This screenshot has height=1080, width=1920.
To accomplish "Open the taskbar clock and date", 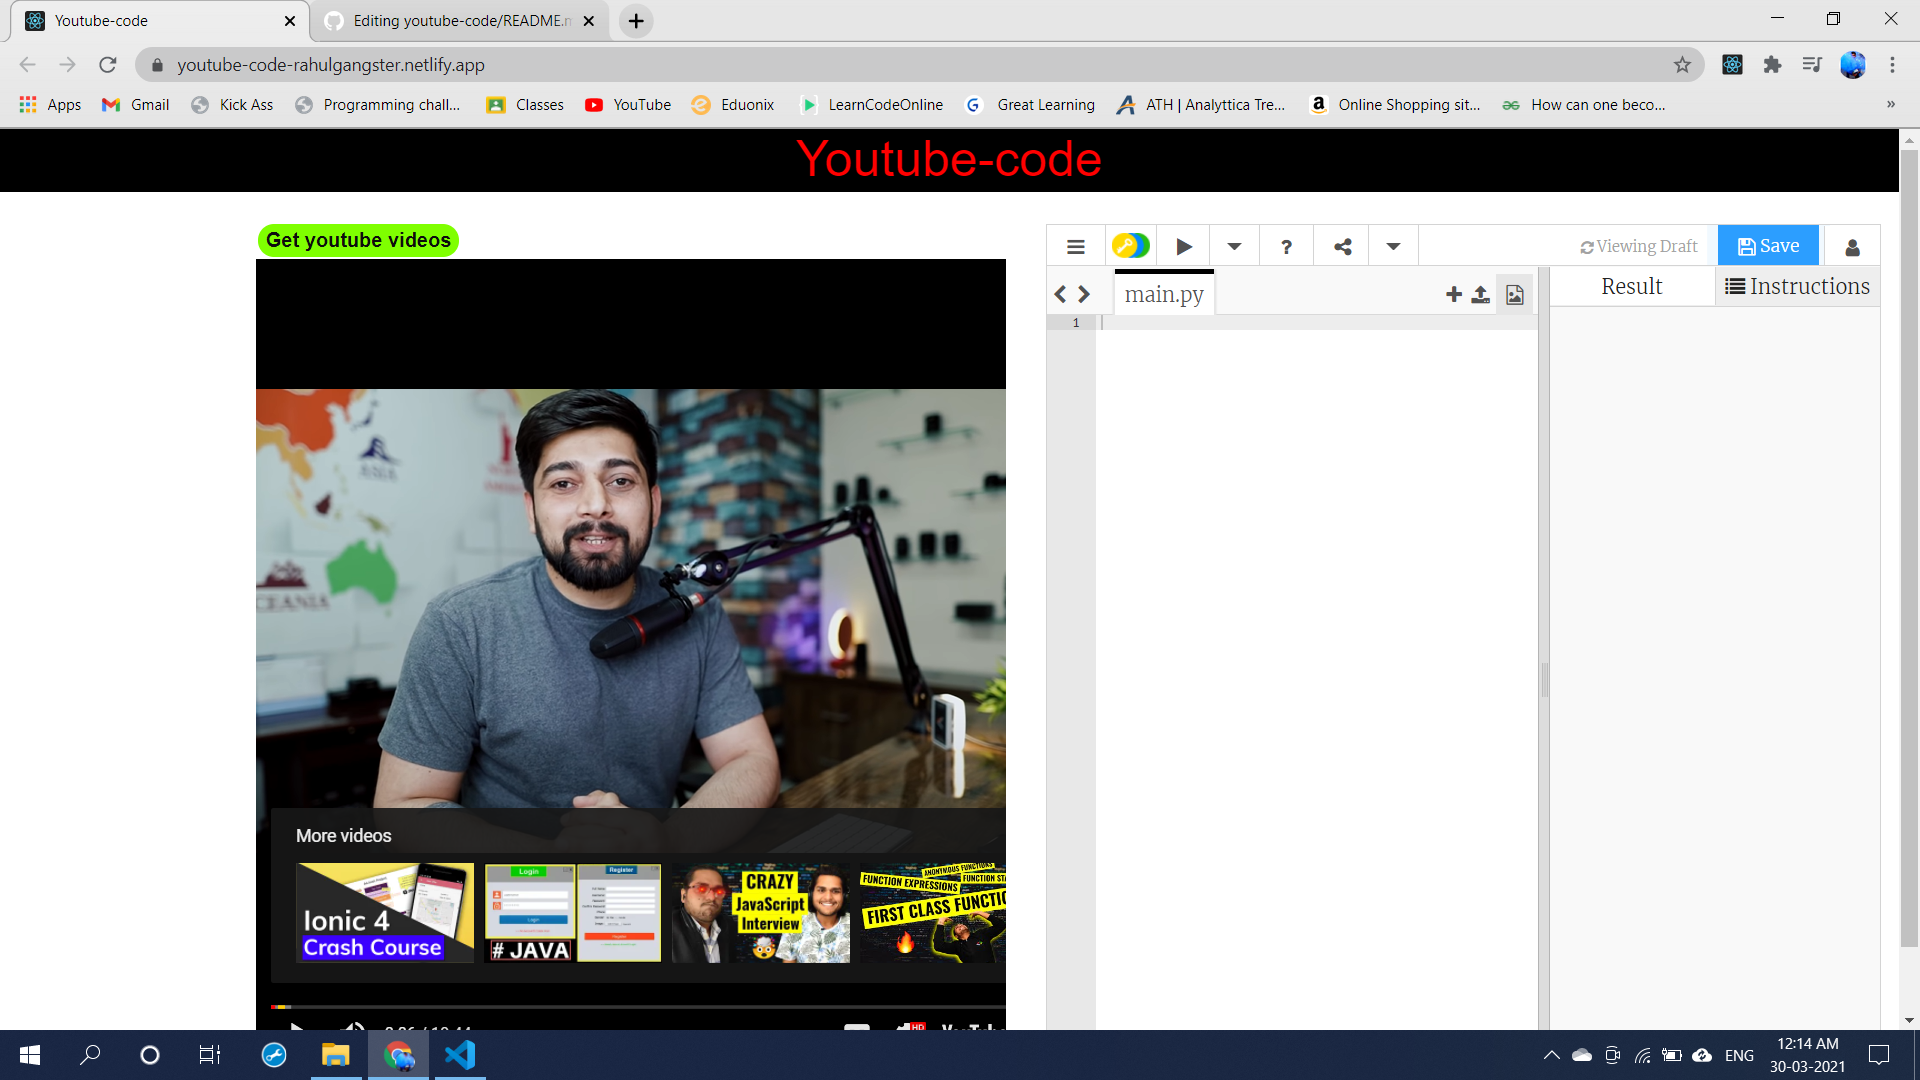I will click(x=1807, y=1055).
